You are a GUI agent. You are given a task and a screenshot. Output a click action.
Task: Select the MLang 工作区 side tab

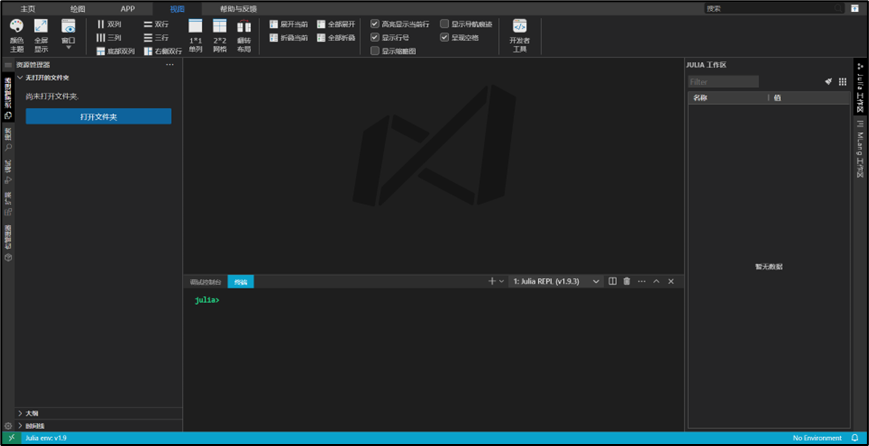tap(860, 148)
